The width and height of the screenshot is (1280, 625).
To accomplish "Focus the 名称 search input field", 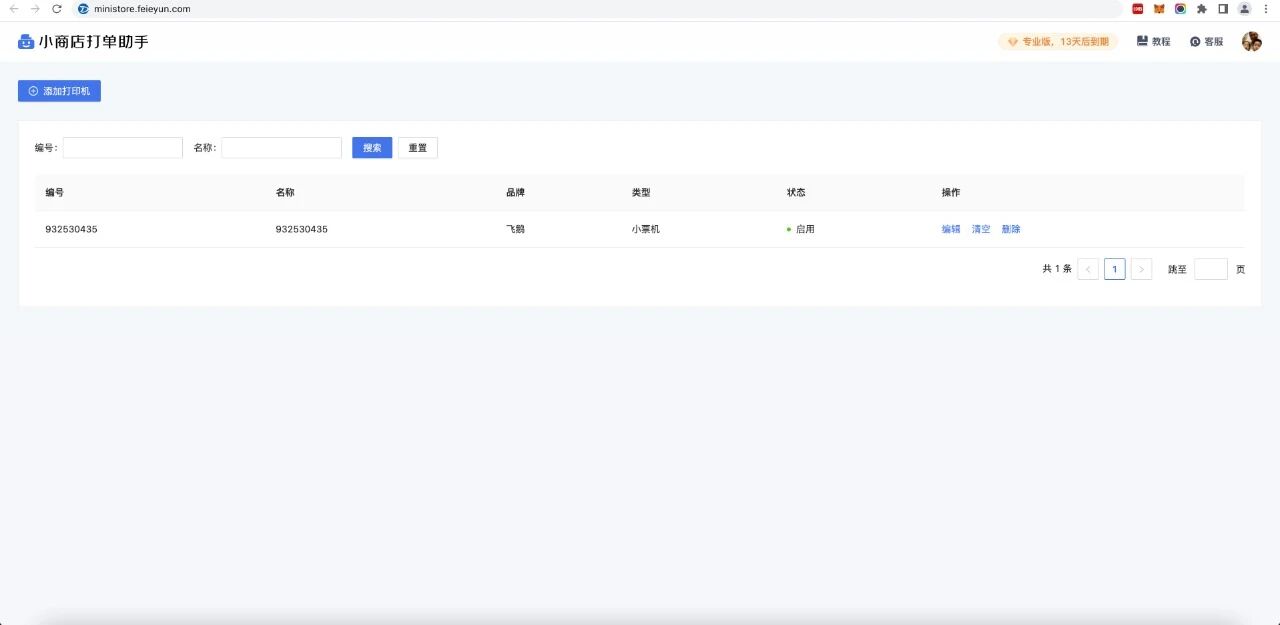I will pos(281,148).
